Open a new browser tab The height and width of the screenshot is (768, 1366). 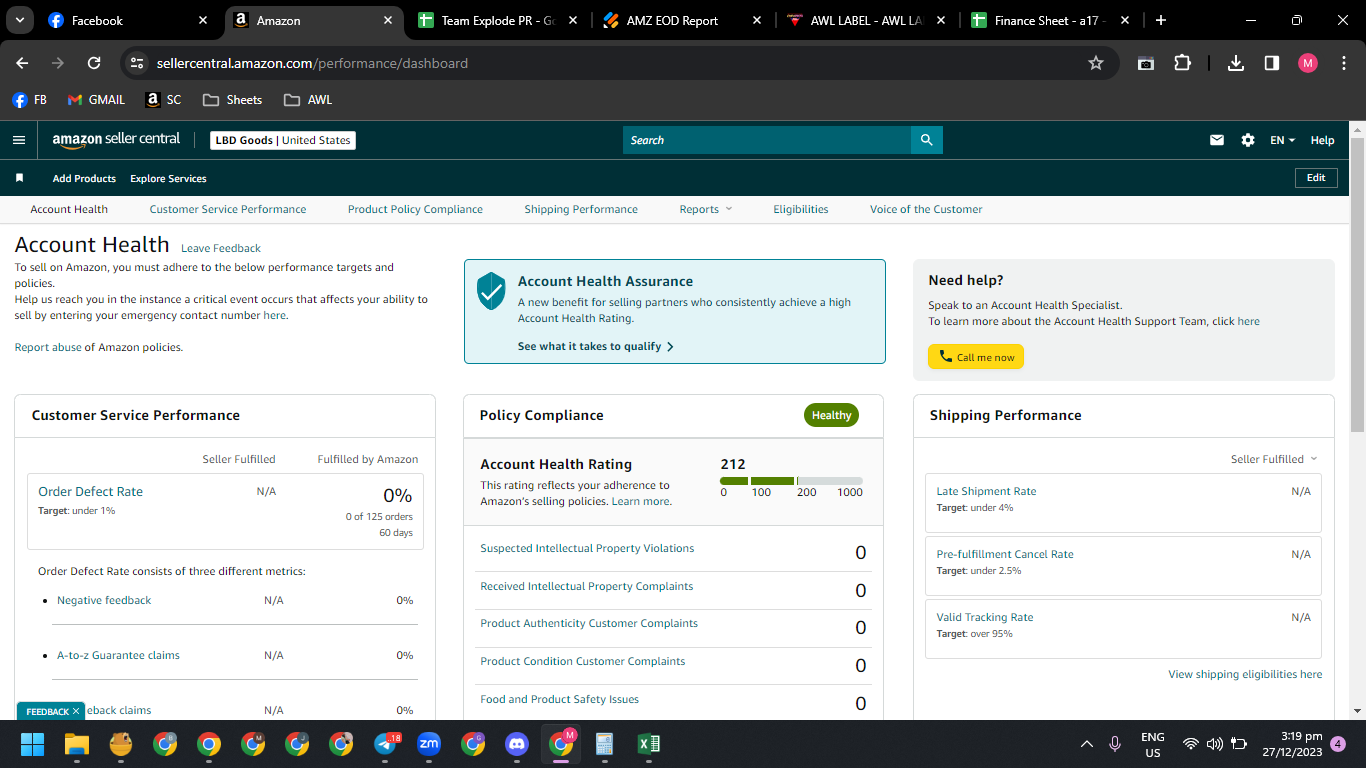point(1160,20)
